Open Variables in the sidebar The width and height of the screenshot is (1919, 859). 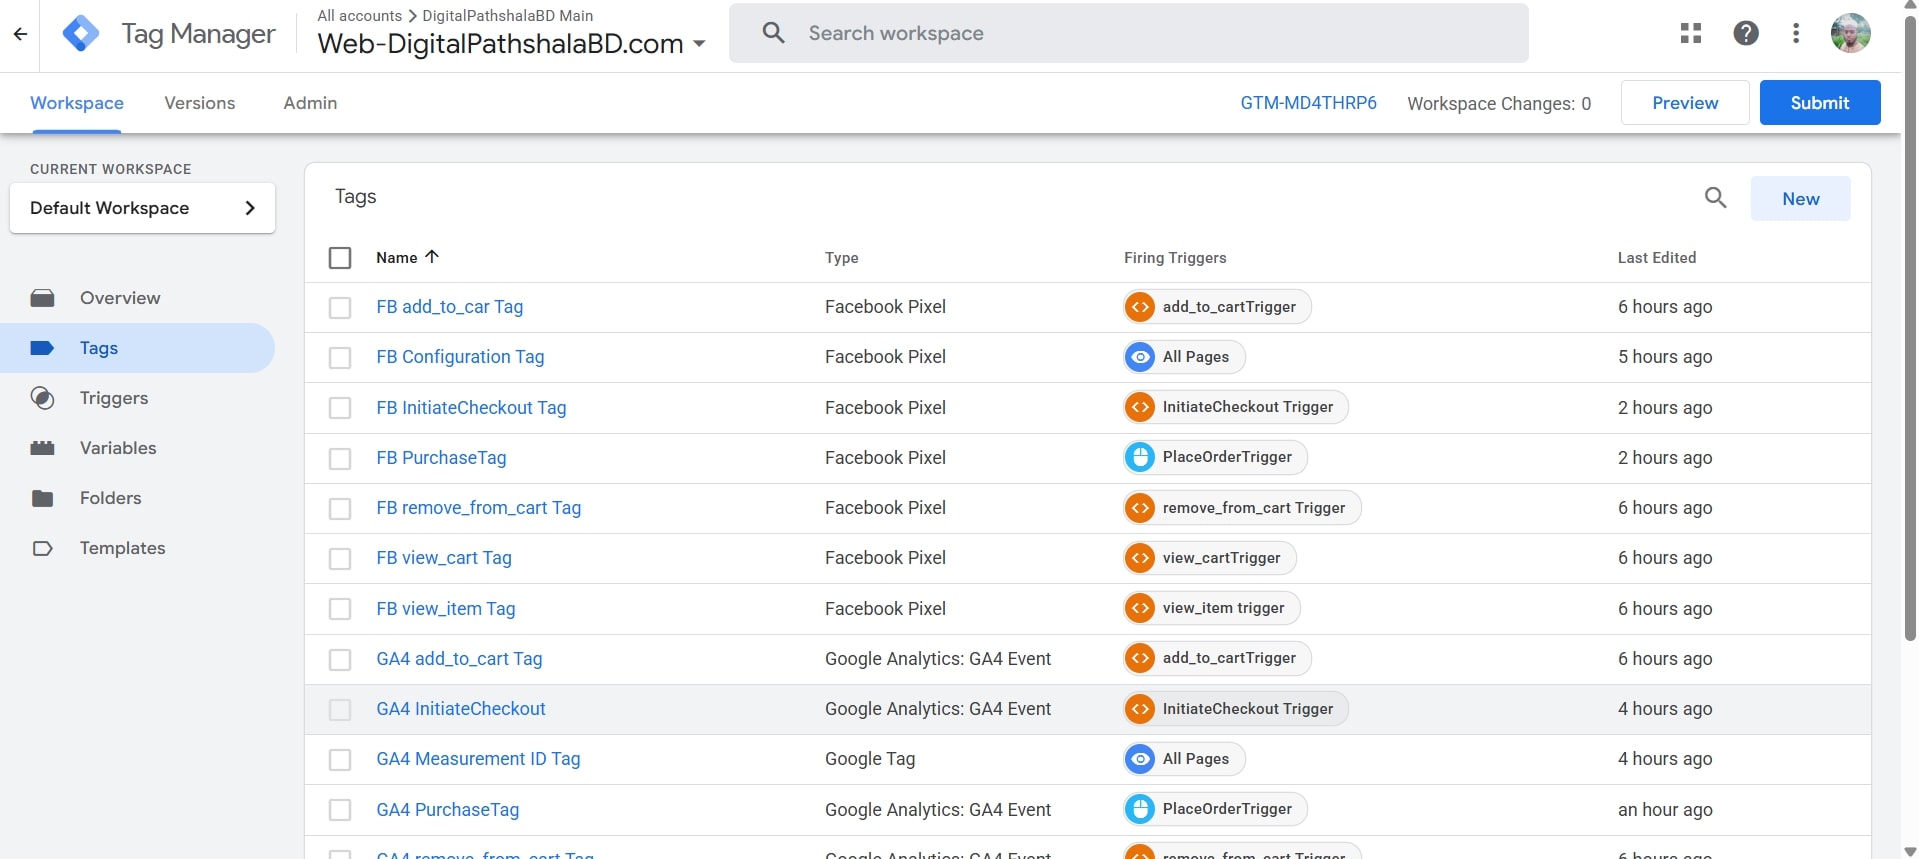click(118, 448)
